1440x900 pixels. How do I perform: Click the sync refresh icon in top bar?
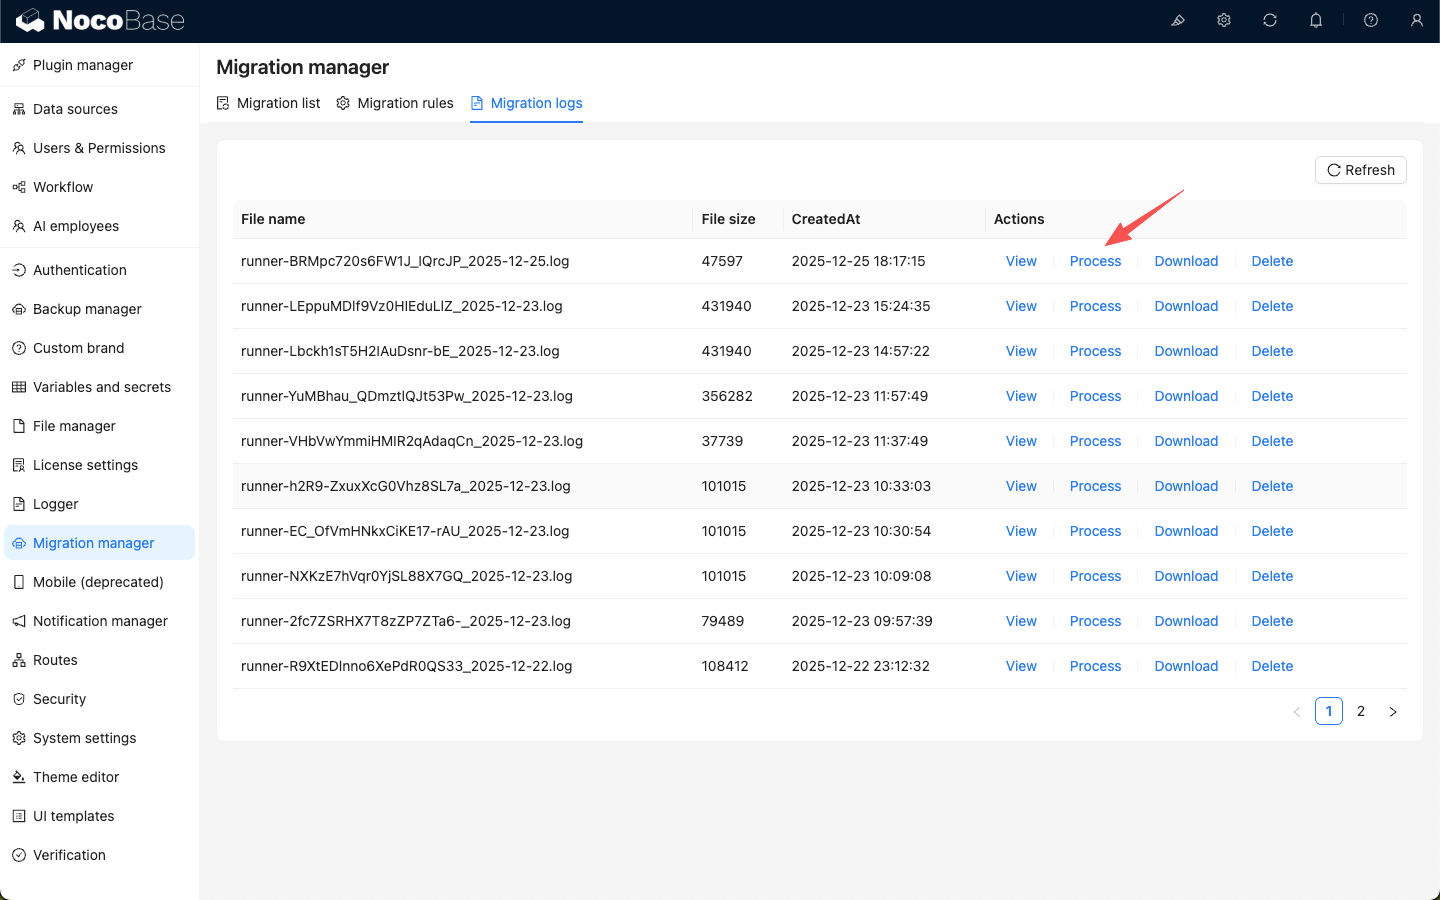[1270, 20]
